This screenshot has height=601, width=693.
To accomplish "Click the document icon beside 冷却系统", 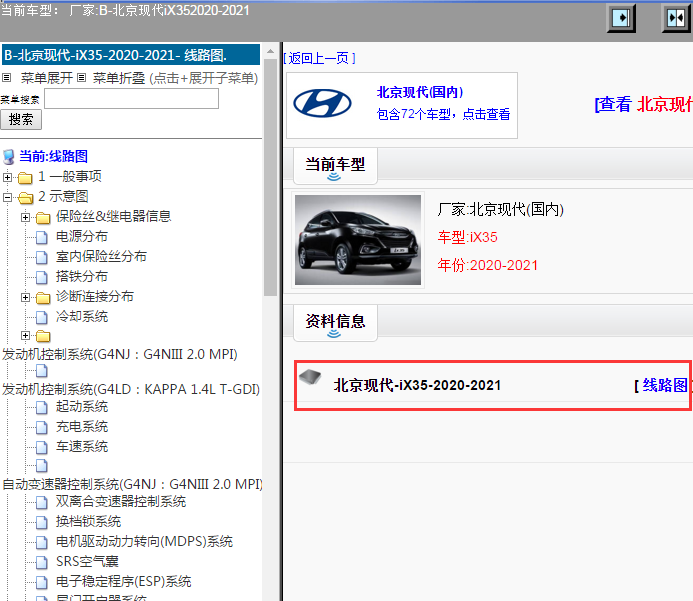I will coord(42,317).
